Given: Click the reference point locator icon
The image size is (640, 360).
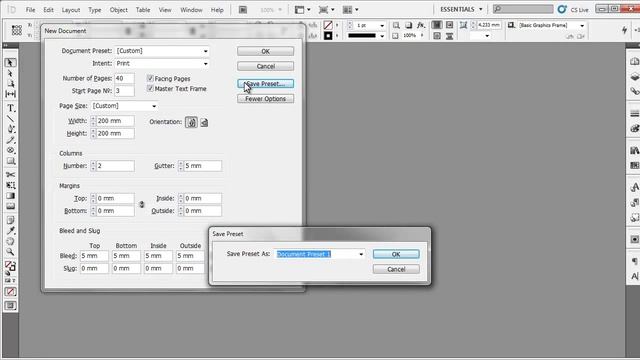Looking at the screenshot, I should [17, 30].
